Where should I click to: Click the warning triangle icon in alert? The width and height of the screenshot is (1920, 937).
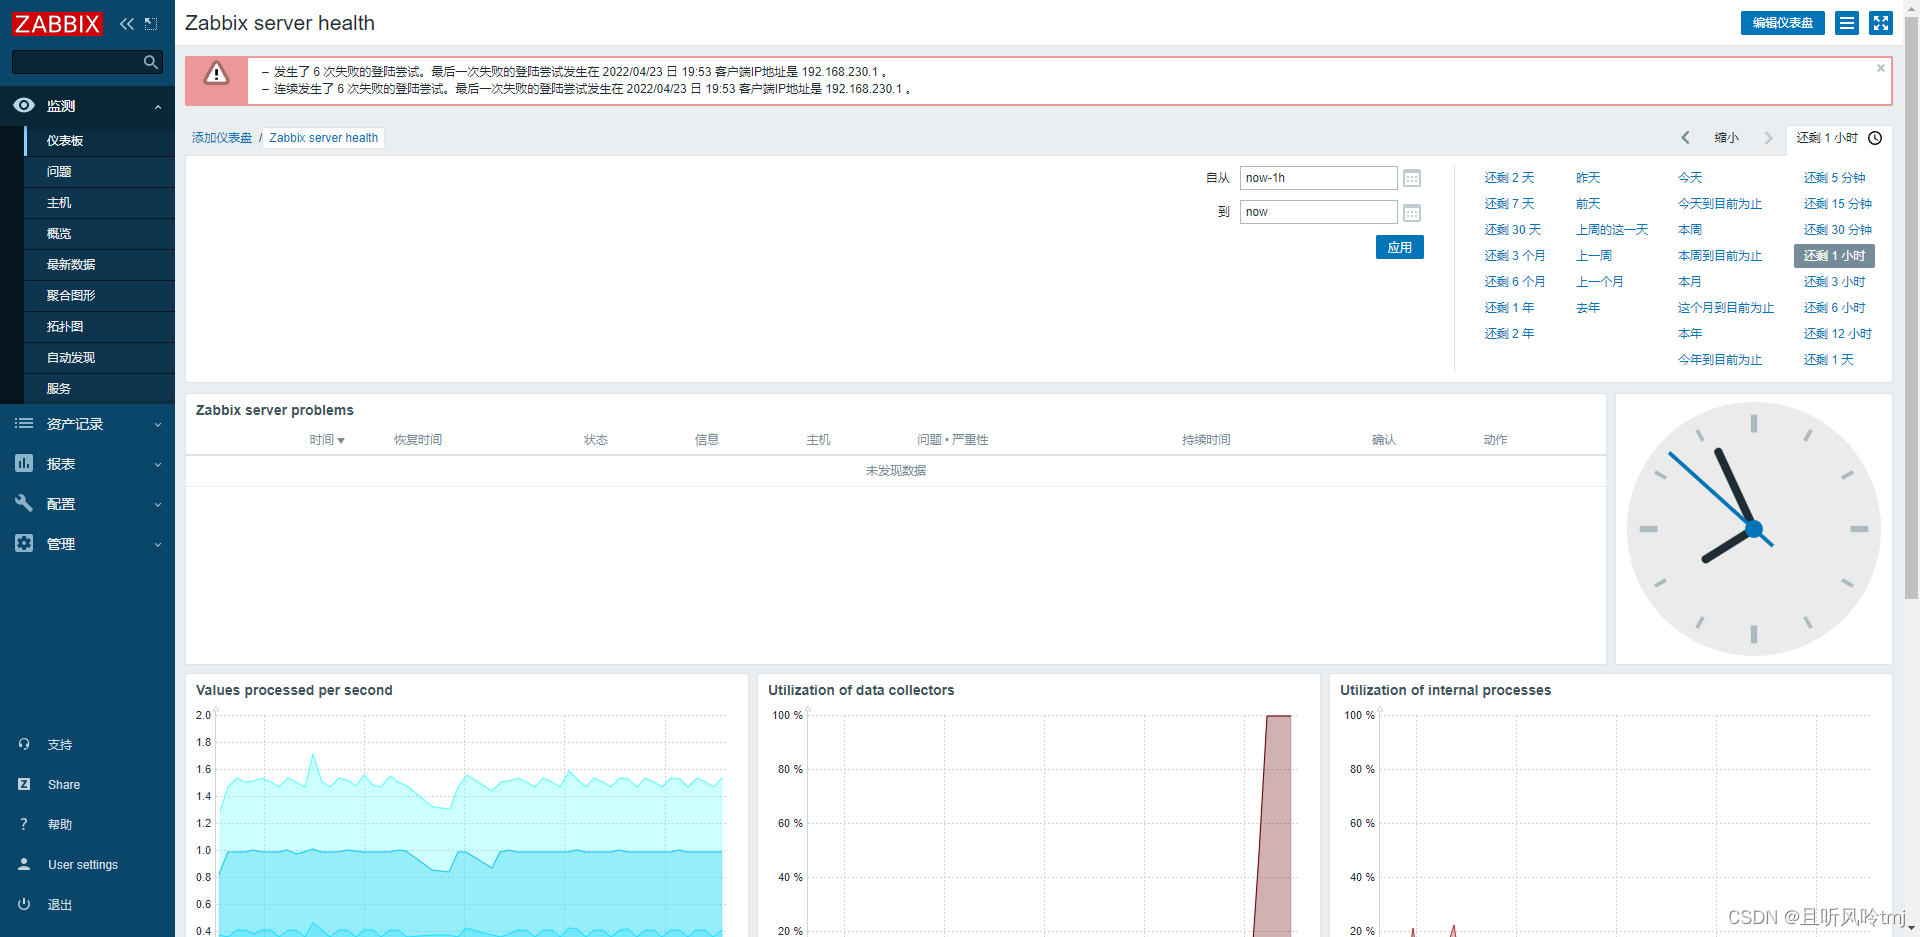coord(216,73)
